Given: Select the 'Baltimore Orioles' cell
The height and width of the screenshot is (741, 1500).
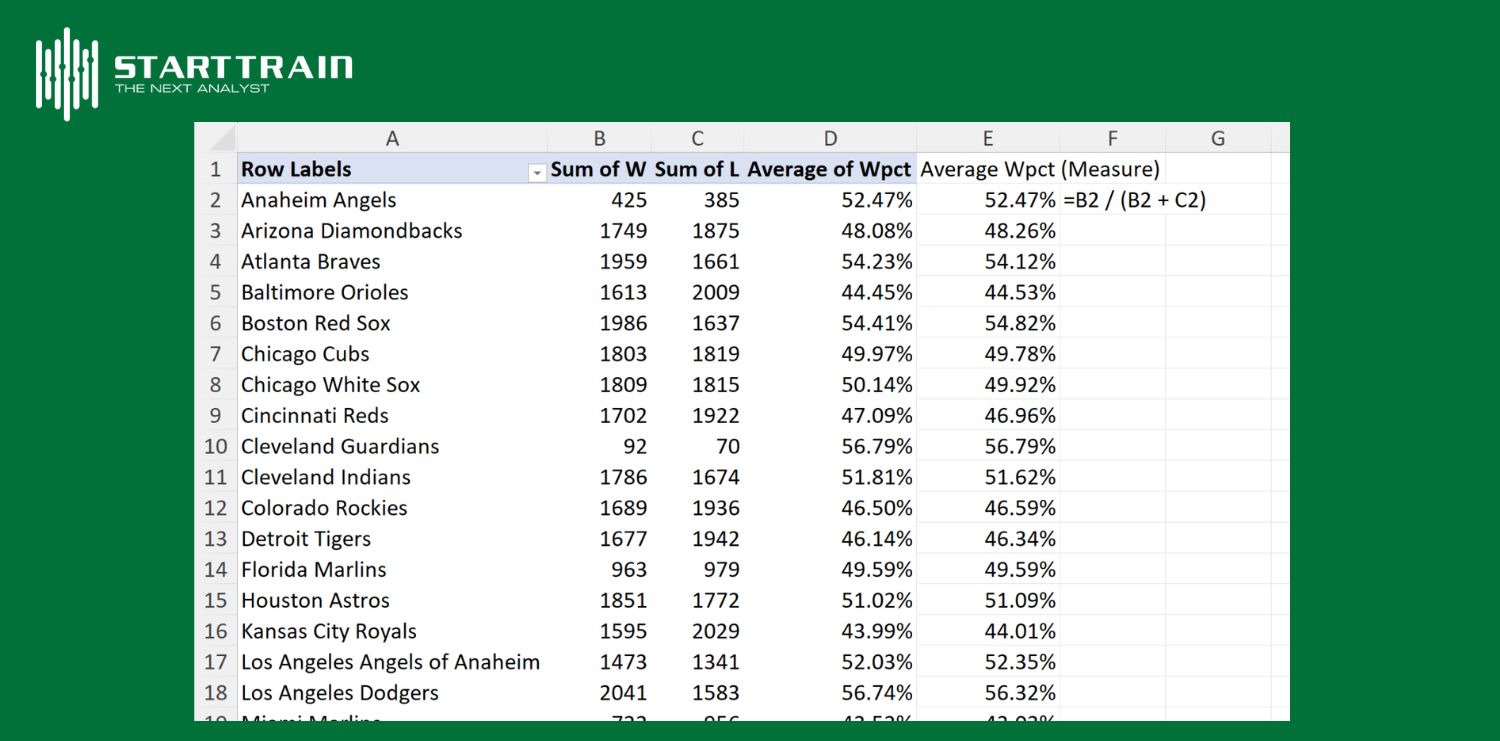Looking at the screenshot, I should (392, 292).
